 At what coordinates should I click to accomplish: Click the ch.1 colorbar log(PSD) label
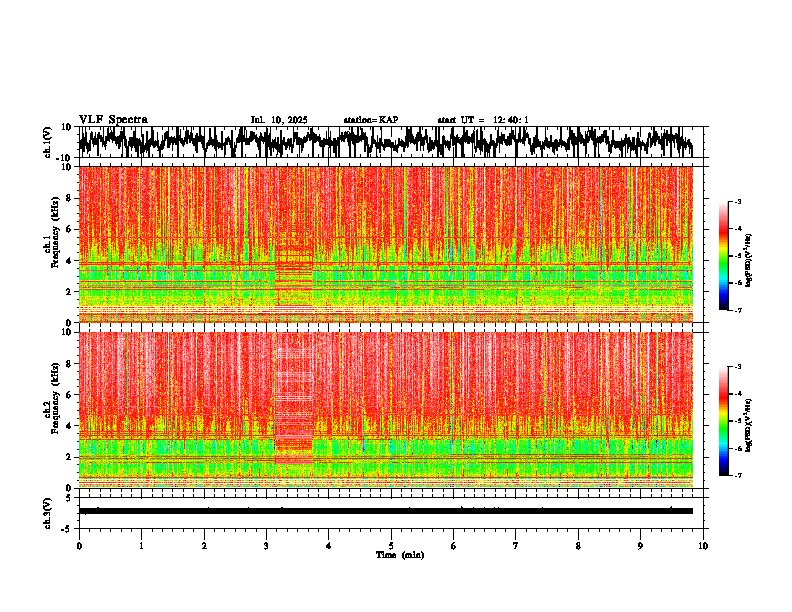pyautogui.click(x=749, y=261)
